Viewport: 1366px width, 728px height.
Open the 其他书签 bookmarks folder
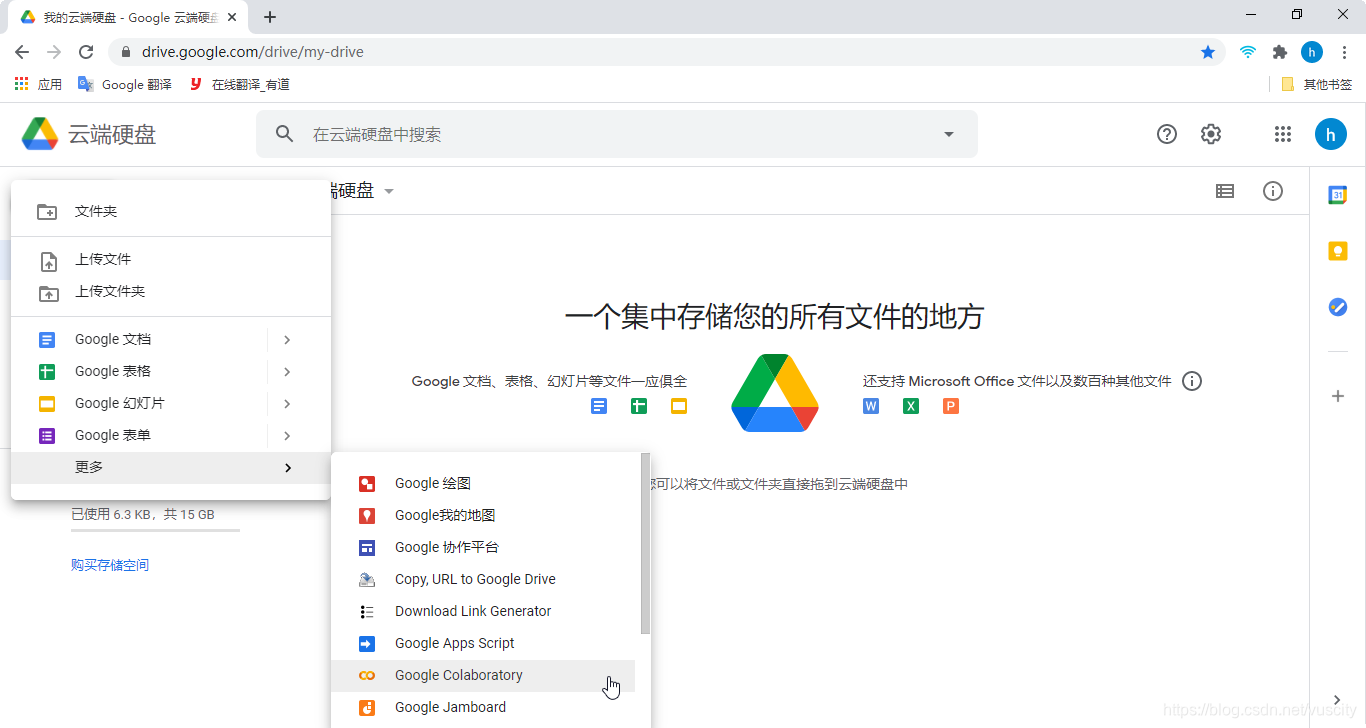pyautogui.click(x=1316, y=84)
